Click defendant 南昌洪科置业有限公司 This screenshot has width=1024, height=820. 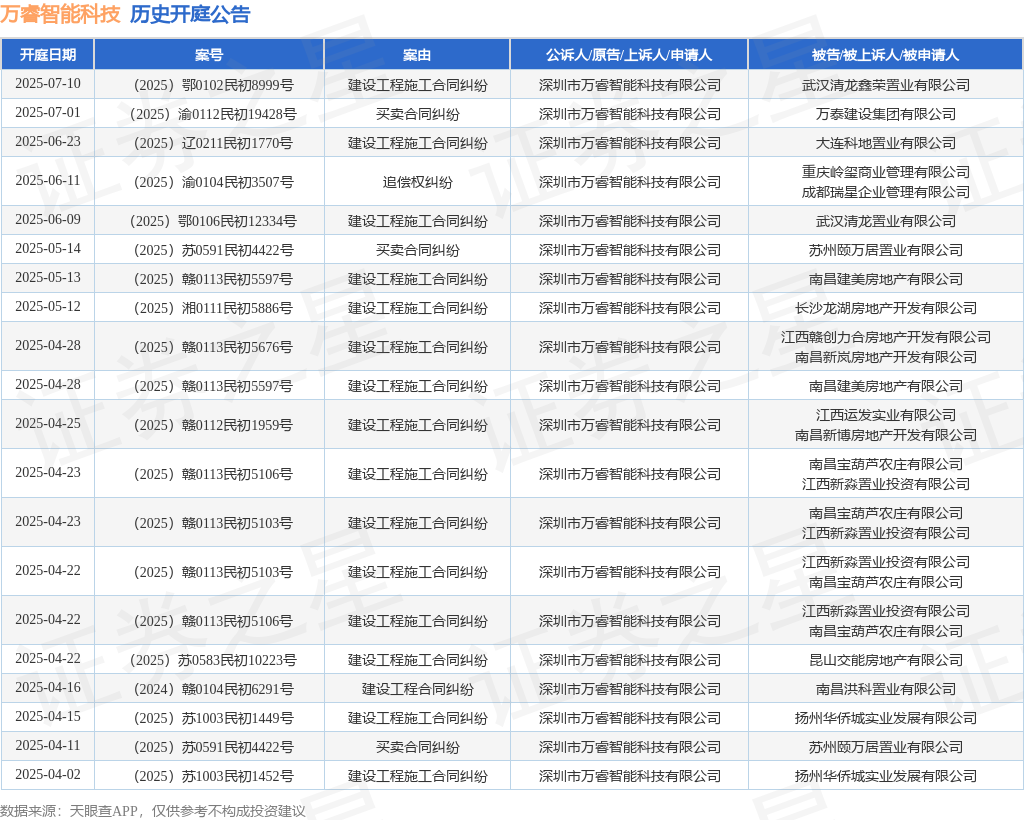pos(886,689)
